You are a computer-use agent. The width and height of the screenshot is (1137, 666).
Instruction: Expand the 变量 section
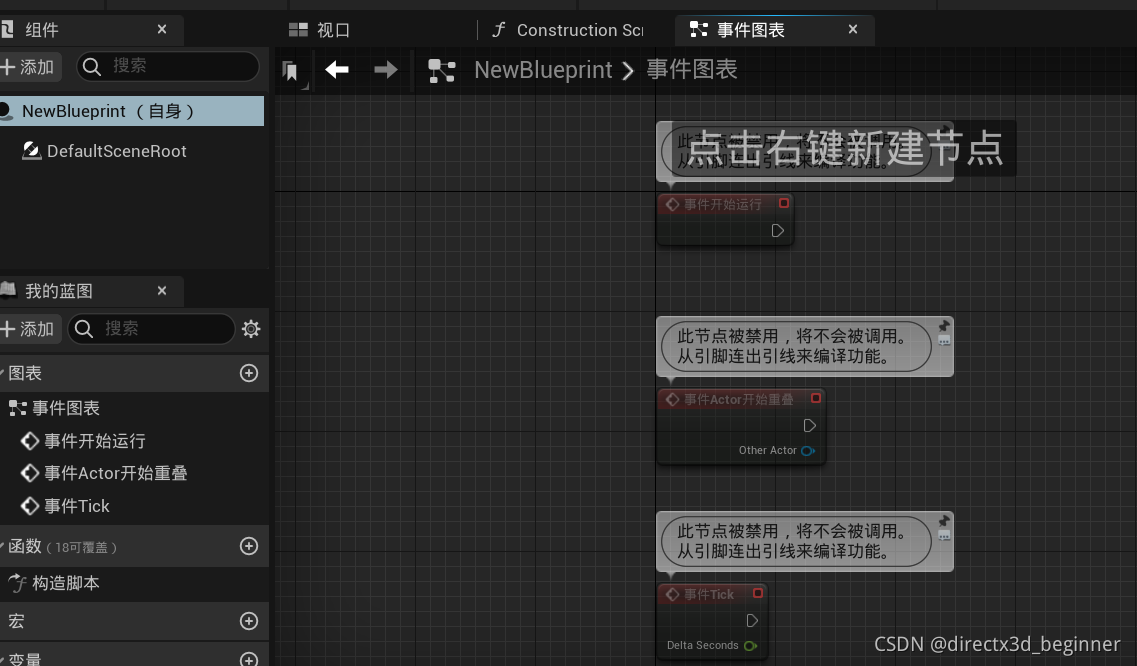[x=2, y=659]
